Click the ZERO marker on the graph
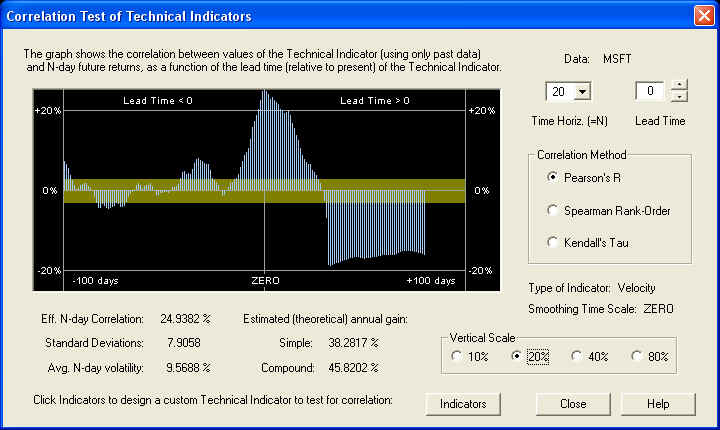Screen dimensions: 720x430 pyautogui.click(x=265, y=280)
